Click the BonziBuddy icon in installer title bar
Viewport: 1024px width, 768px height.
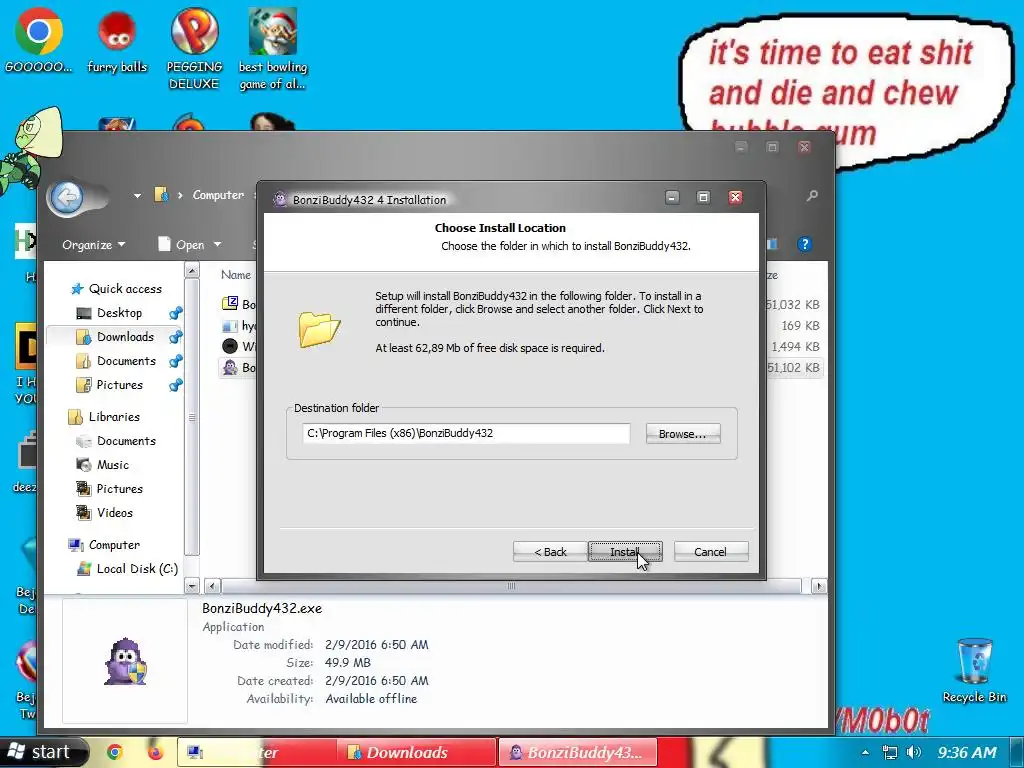click(280, 199)
